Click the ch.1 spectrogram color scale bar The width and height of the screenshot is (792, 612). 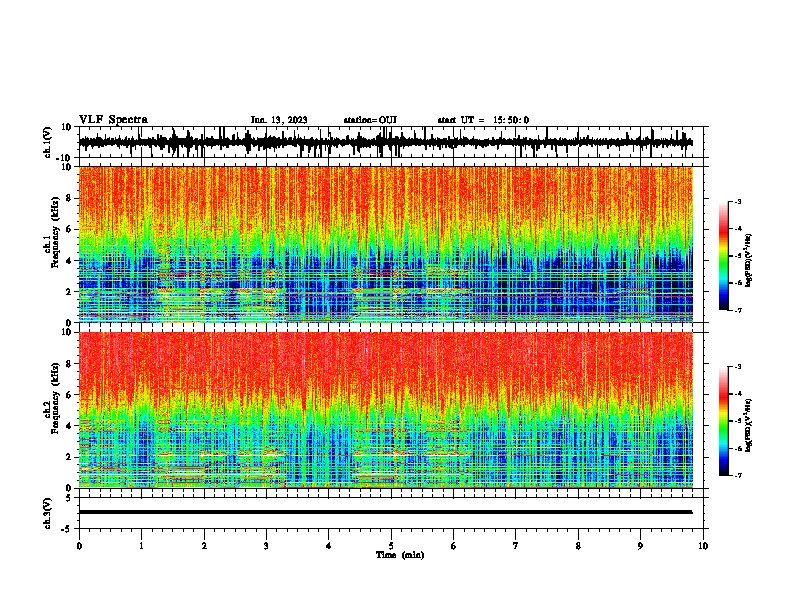pyautogui.click(x=724, y=256)
